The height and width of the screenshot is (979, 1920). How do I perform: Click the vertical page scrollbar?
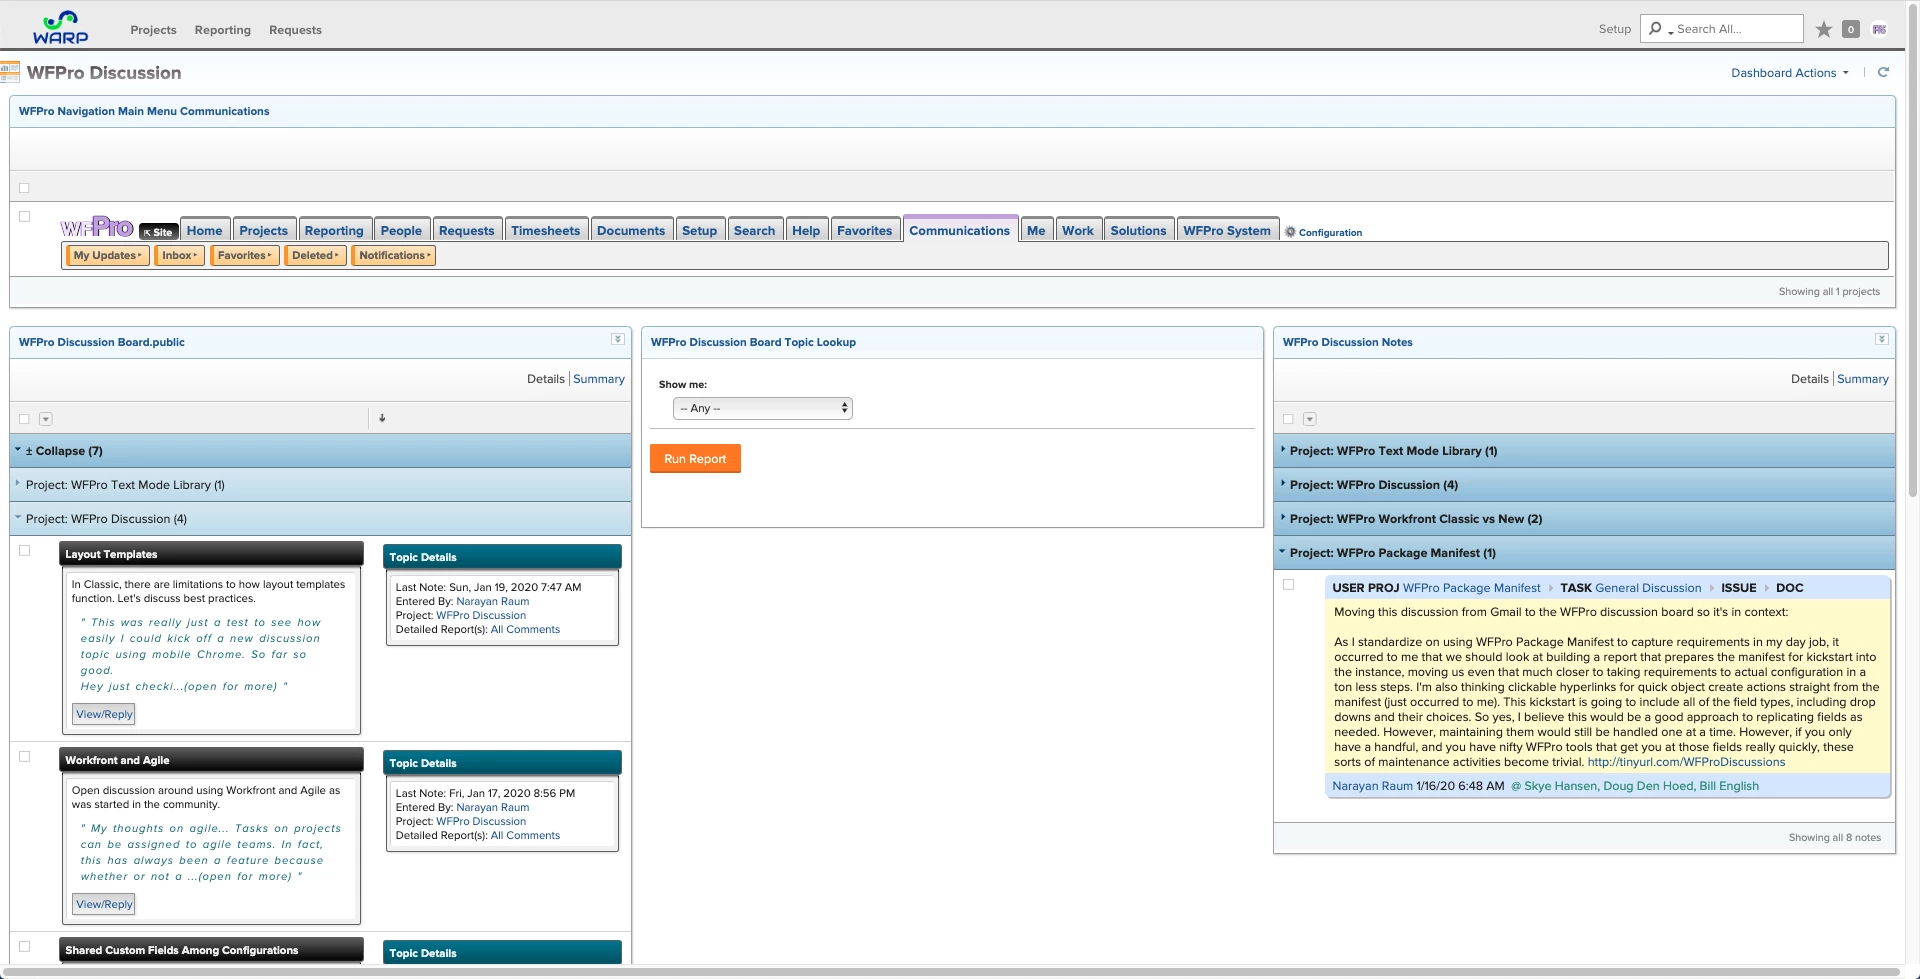tap(1913, 250)
